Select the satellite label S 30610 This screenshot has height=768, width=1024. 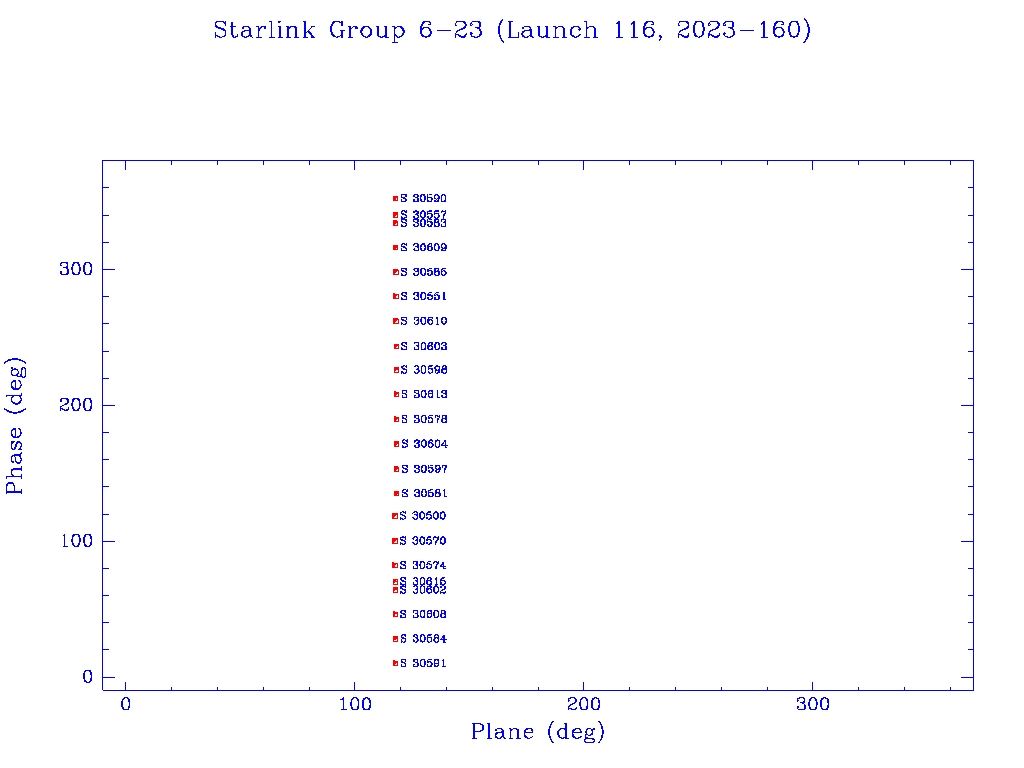[x=423, y=321]
